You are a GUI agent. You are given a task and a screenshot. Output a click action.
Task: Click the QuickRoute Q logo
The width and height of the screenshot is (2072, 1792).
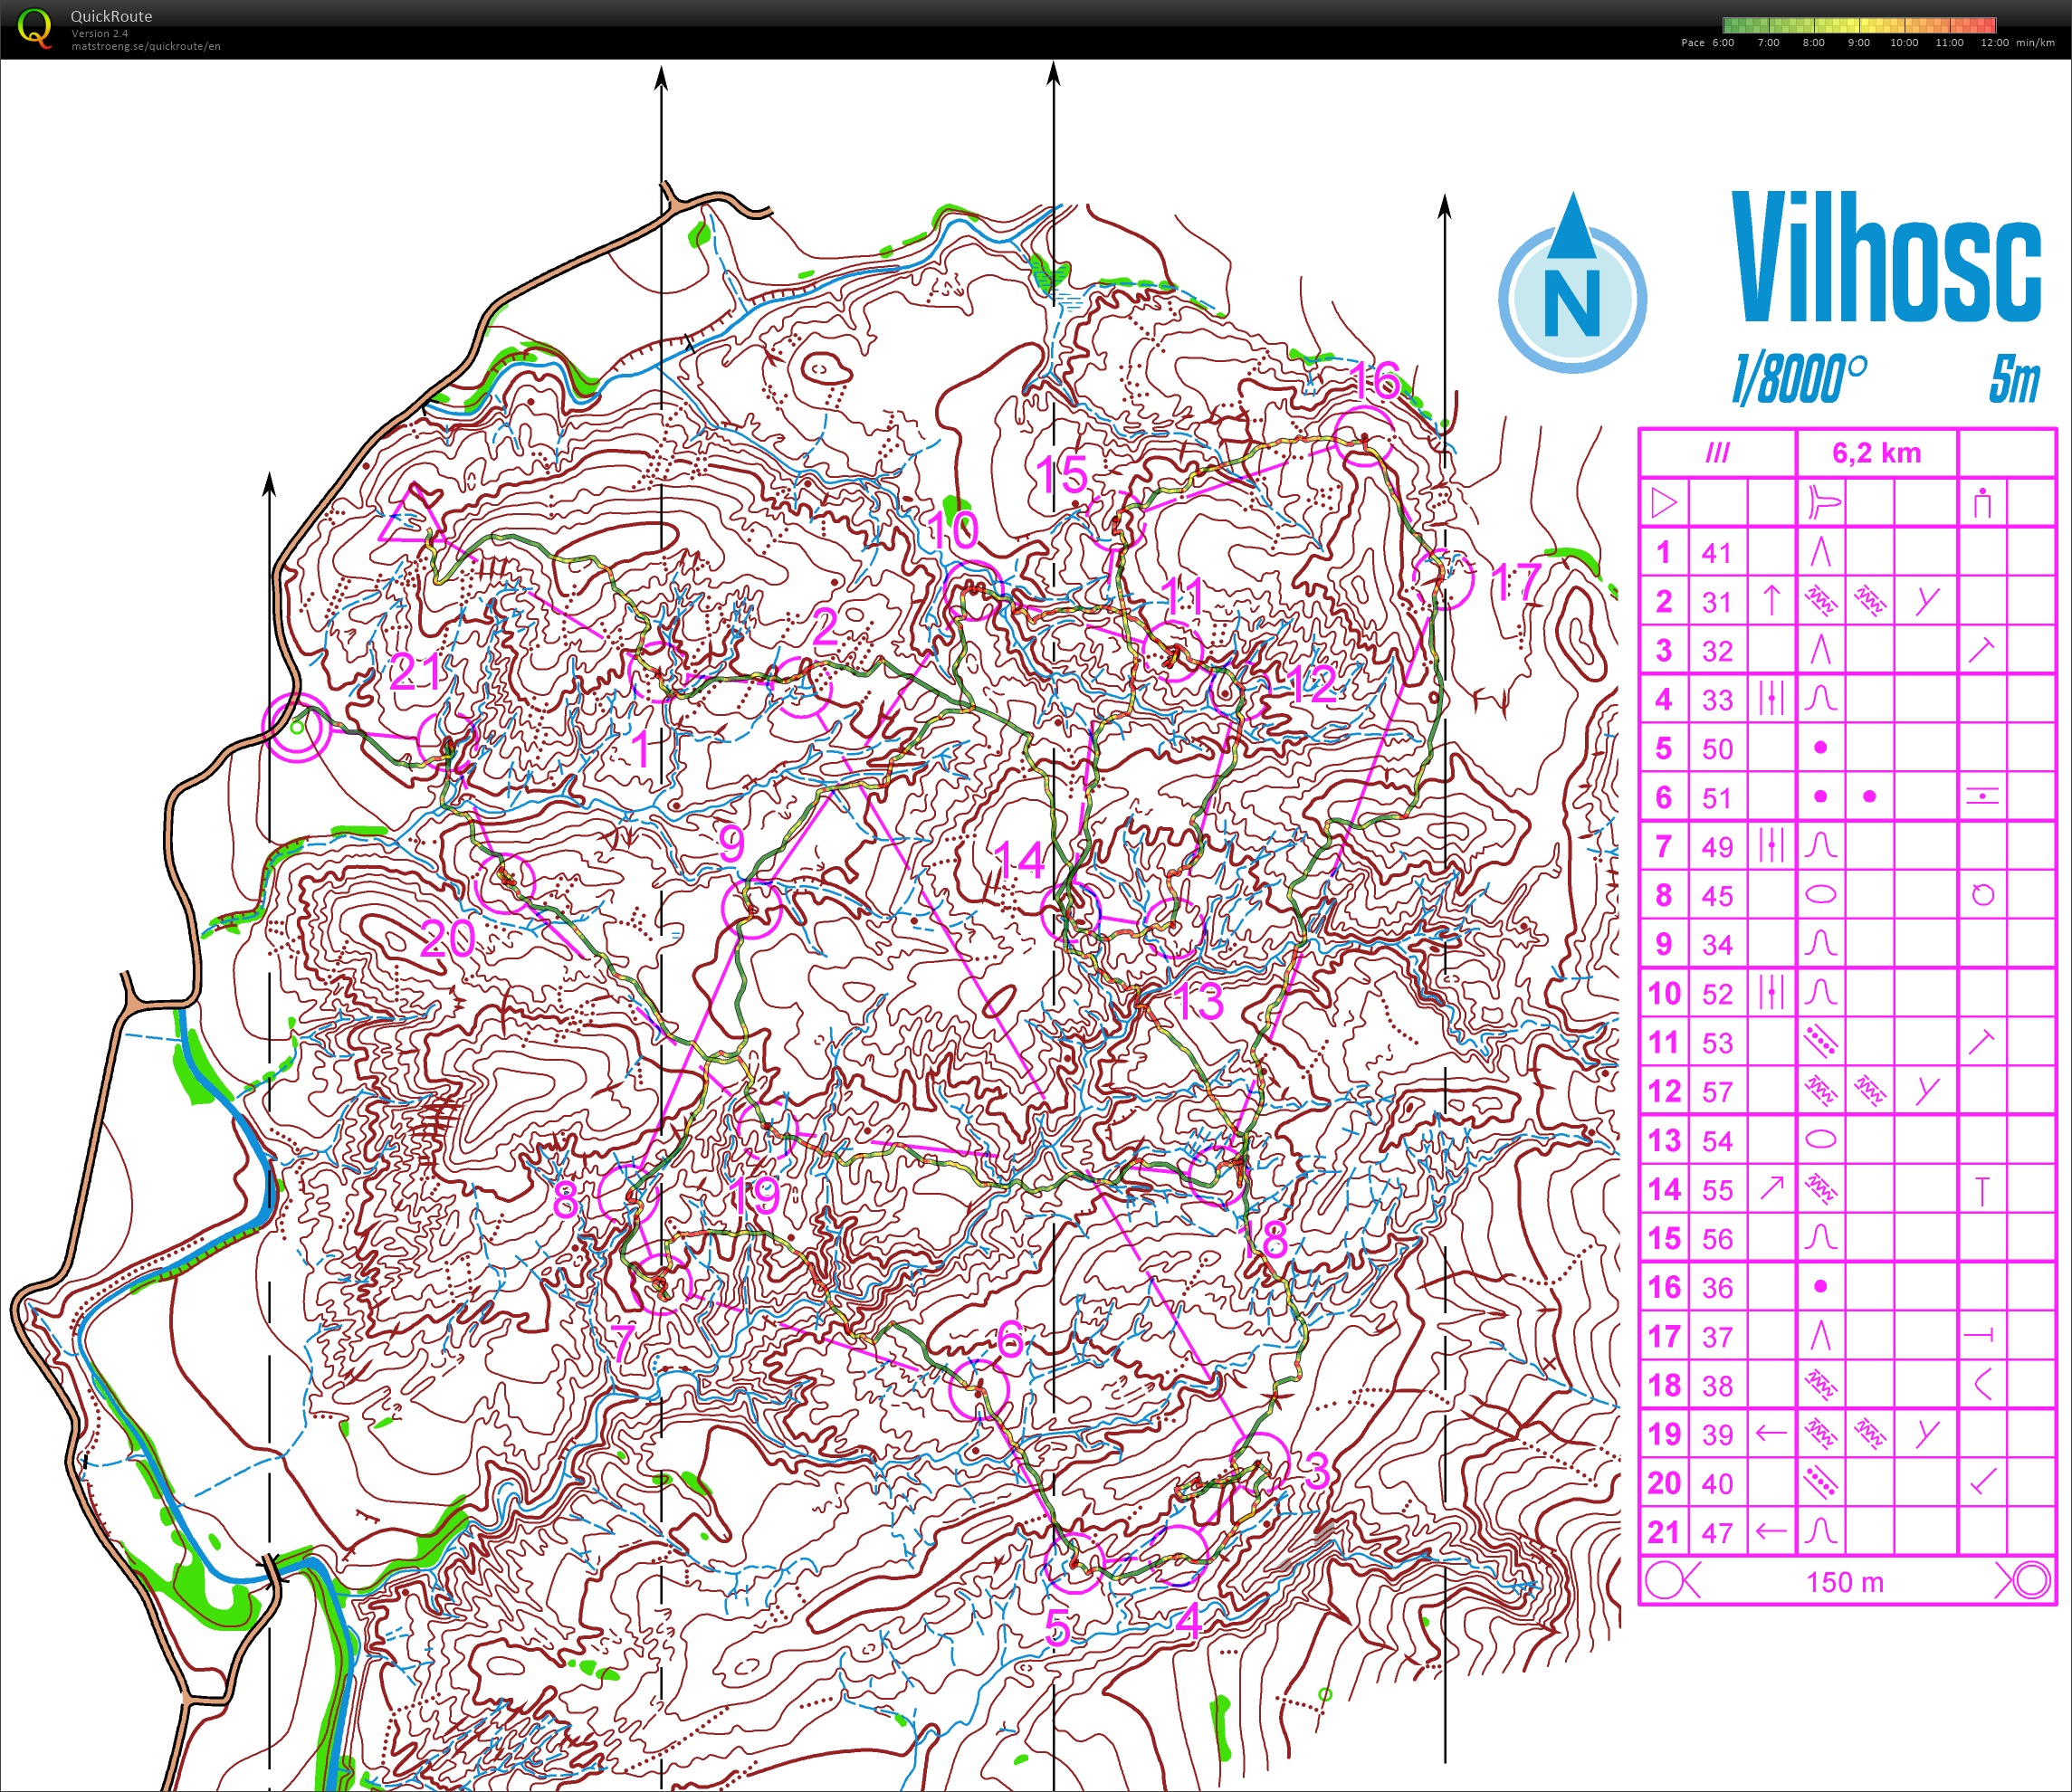34,27
